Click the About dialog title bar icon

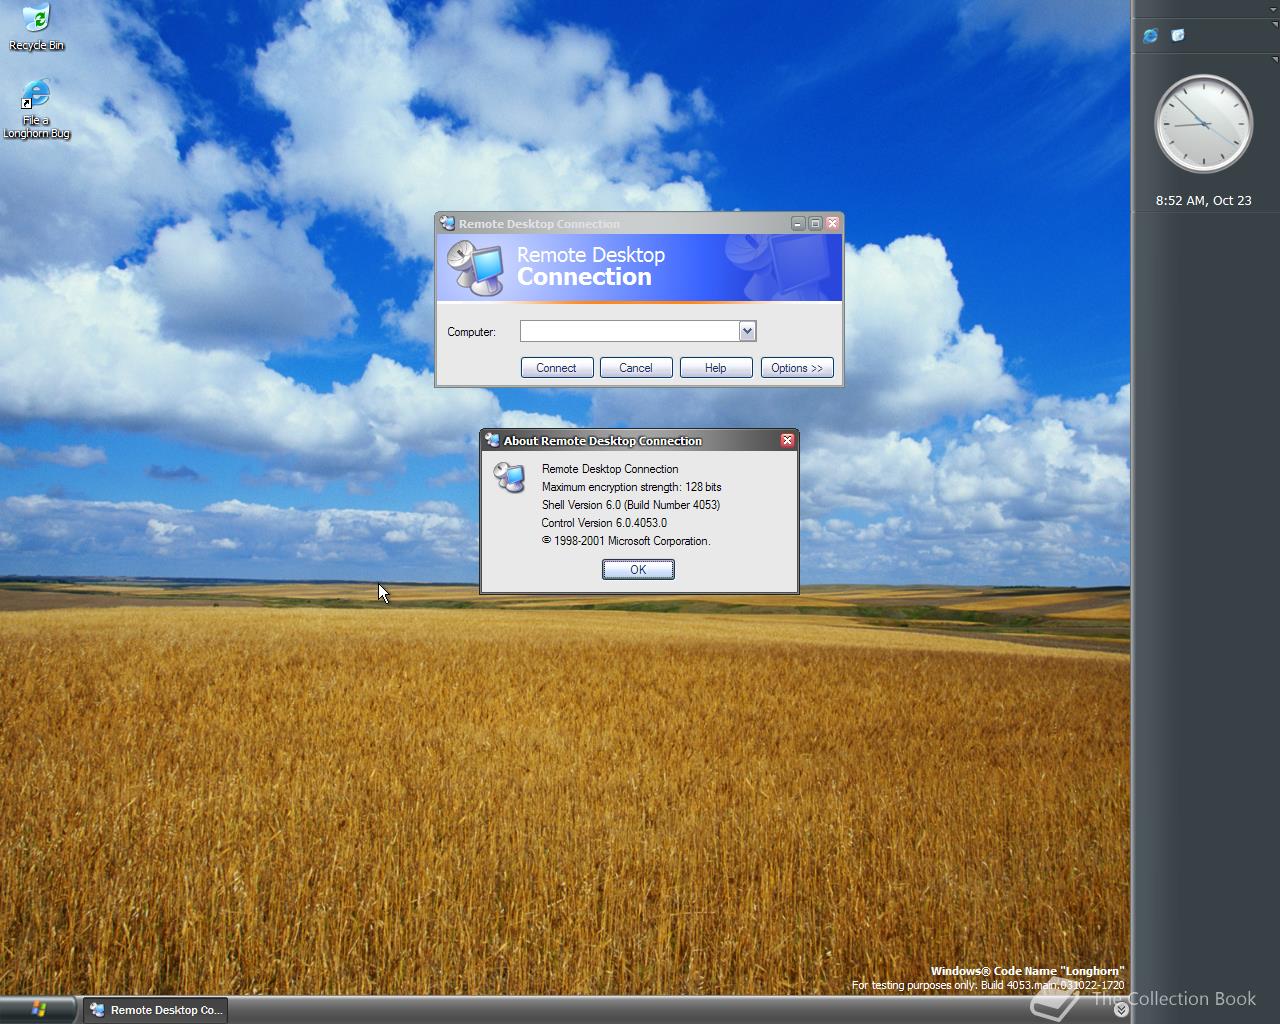pyautogui.click(x=492, y=440)
